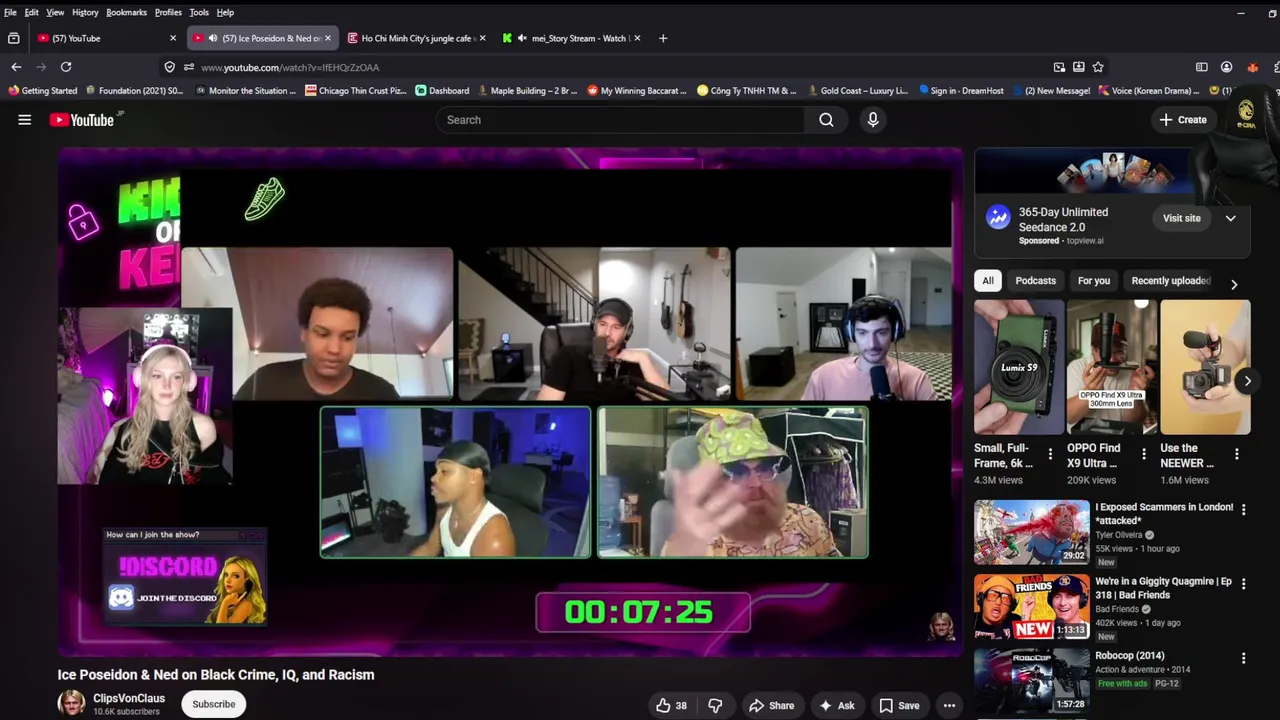
Task: Open menu for Exposed Scammers in London video
Action: (x=1243, y=510)
